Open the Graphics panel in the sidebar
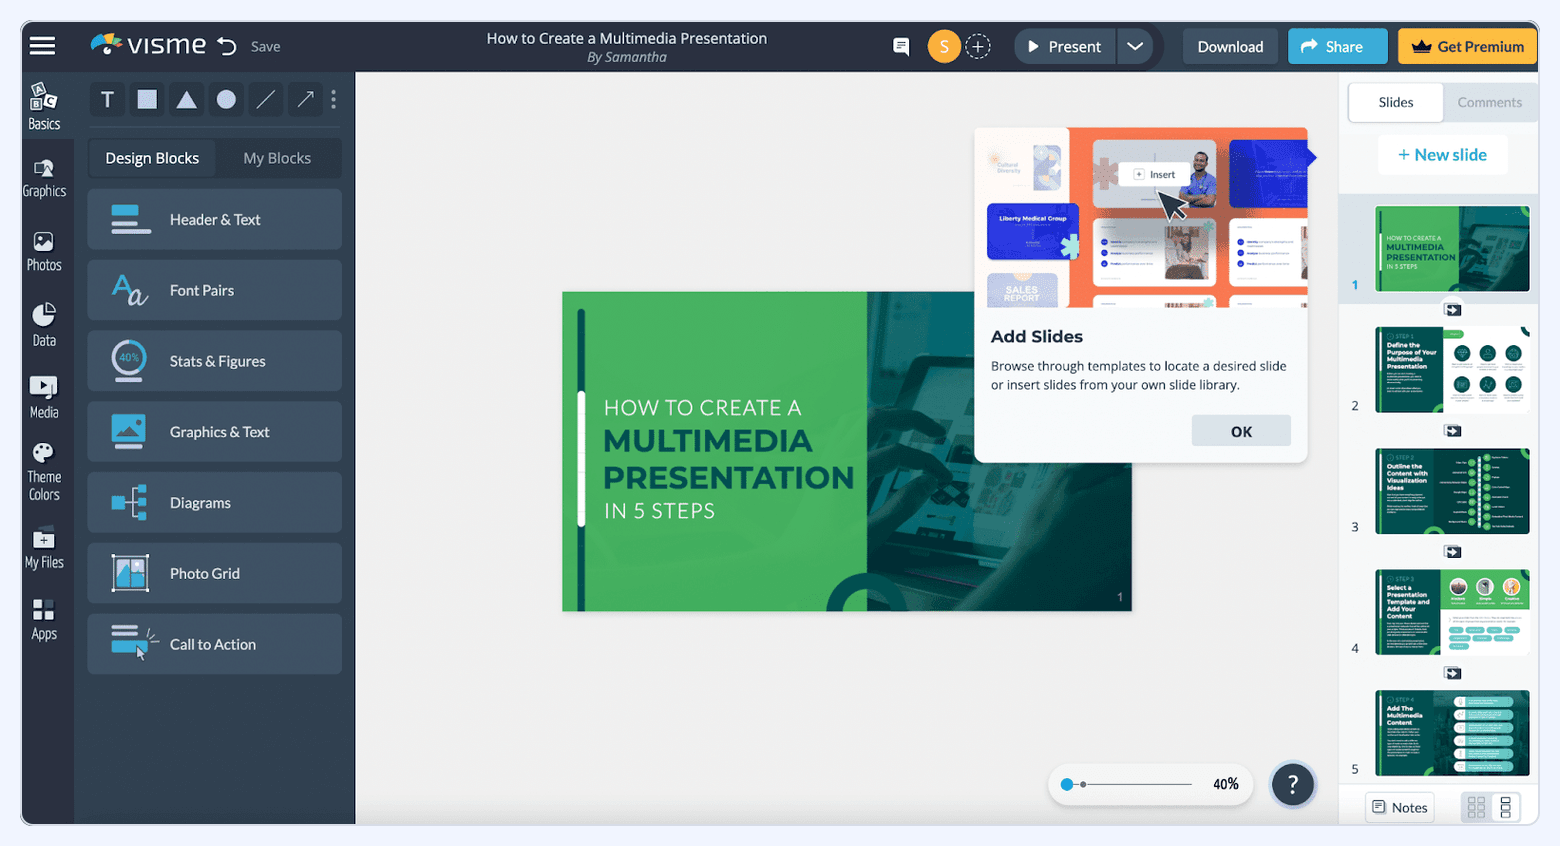The height and width of the screenshot is (846, 1560). (44, 178)
